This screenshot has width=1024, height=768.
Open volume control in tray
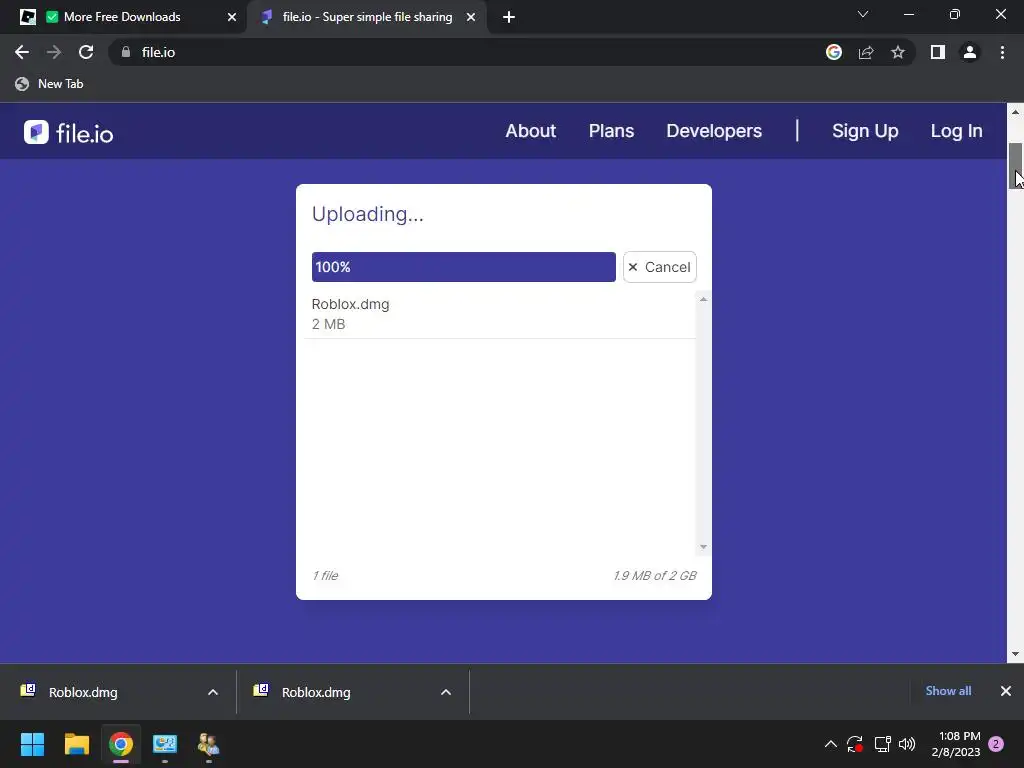coord(907,744)
